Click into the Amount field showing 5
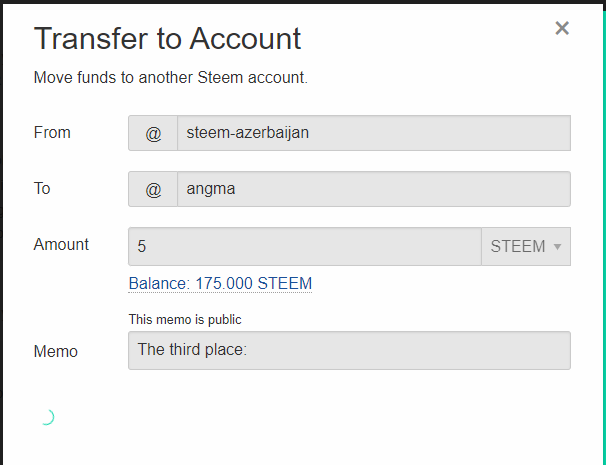The height and width of the screenshot is (465, 606). click(x=304, y=247)
